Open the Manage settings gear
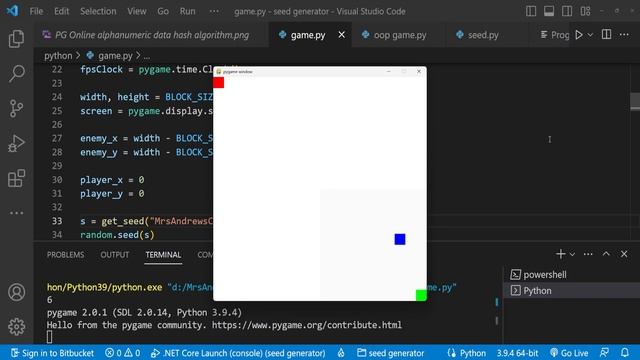Image resolution: width=640 pixels, height=360 pixels. pos(16,327)
